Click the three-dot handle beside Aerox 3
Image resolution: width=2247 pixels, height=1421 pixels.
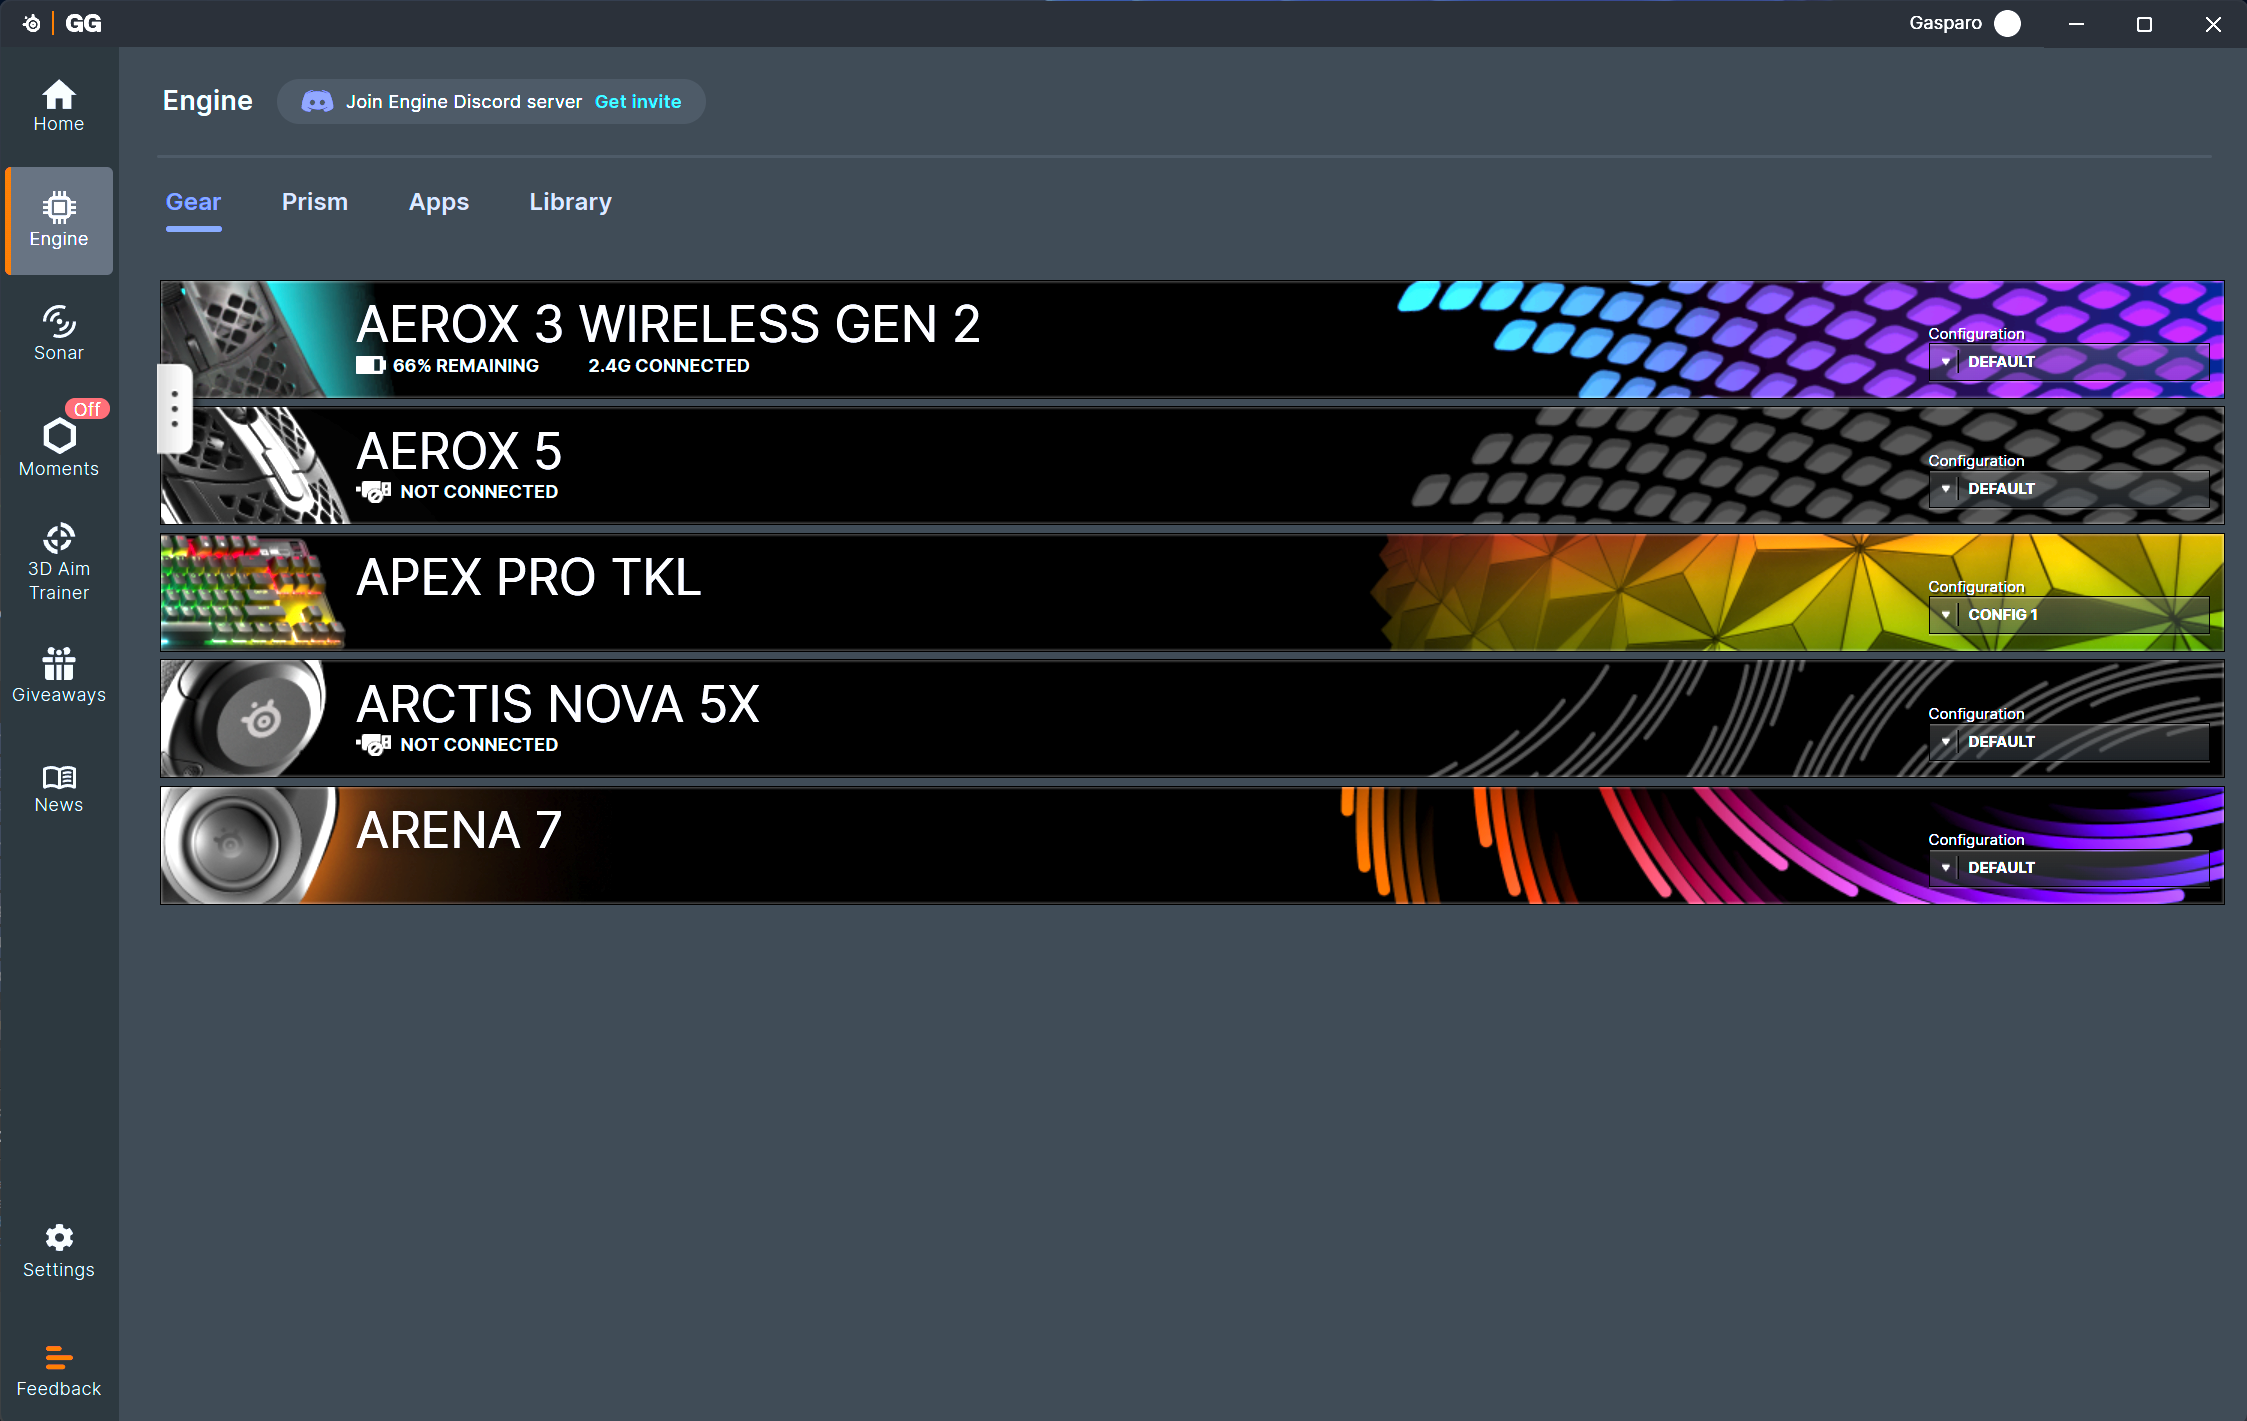[x=175, y=409]
